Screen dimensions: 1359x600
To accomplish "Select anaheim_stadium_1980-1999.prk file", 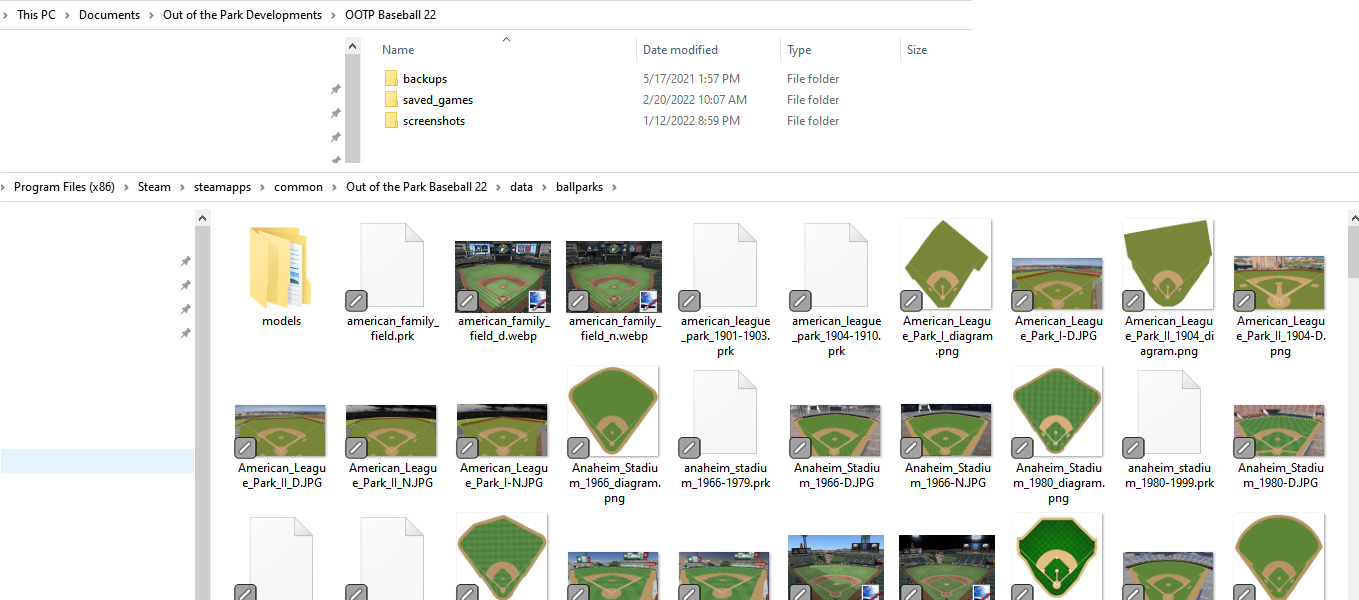I will [x=1169, y=417].
